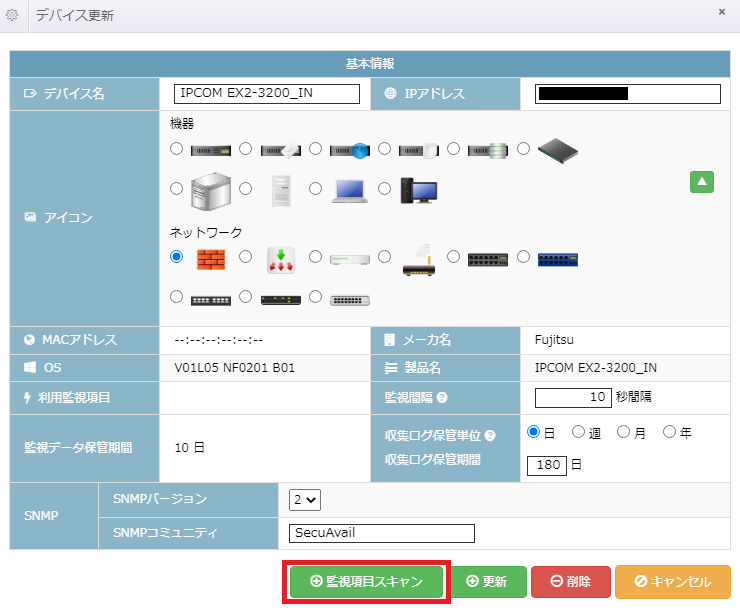Collapse icon list with green arrow button
This screenshot has width=740, height=614.
tap(702, 182)
